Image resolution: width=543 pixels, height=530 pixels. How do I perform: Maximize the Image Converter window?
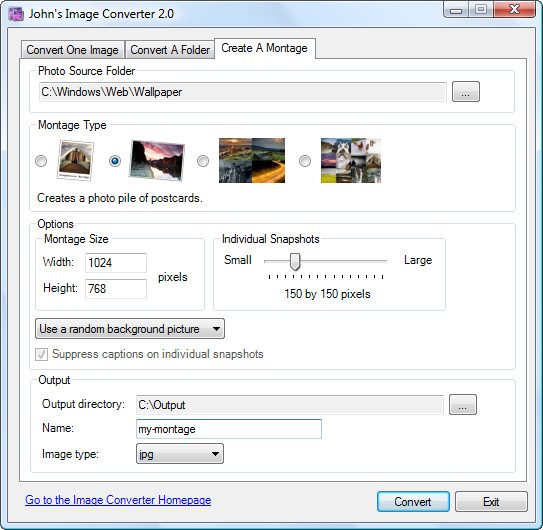click(x=481, y=10)
